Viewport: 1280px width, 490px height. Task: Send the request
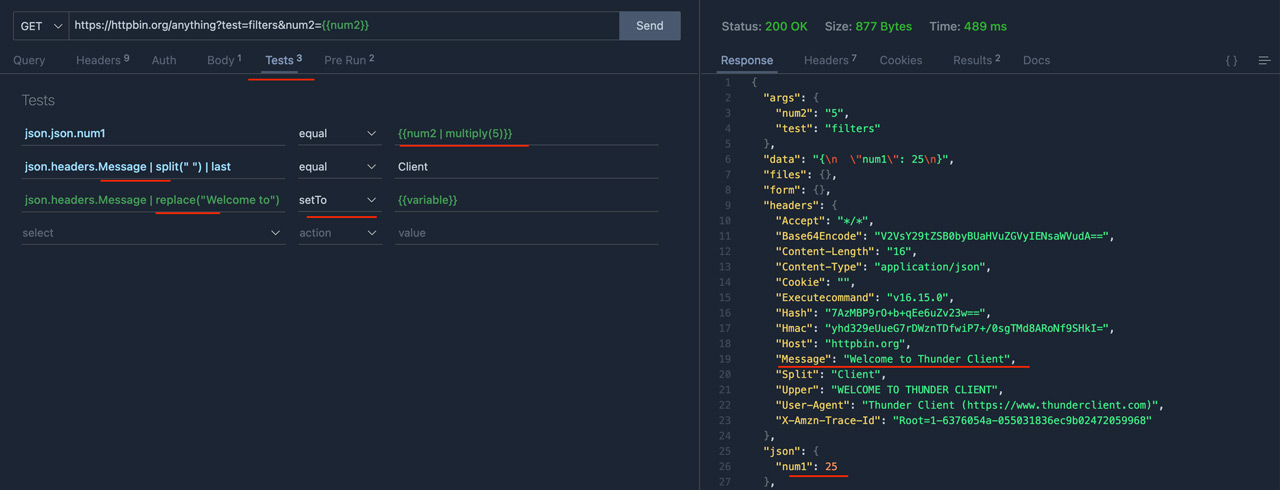650,25
